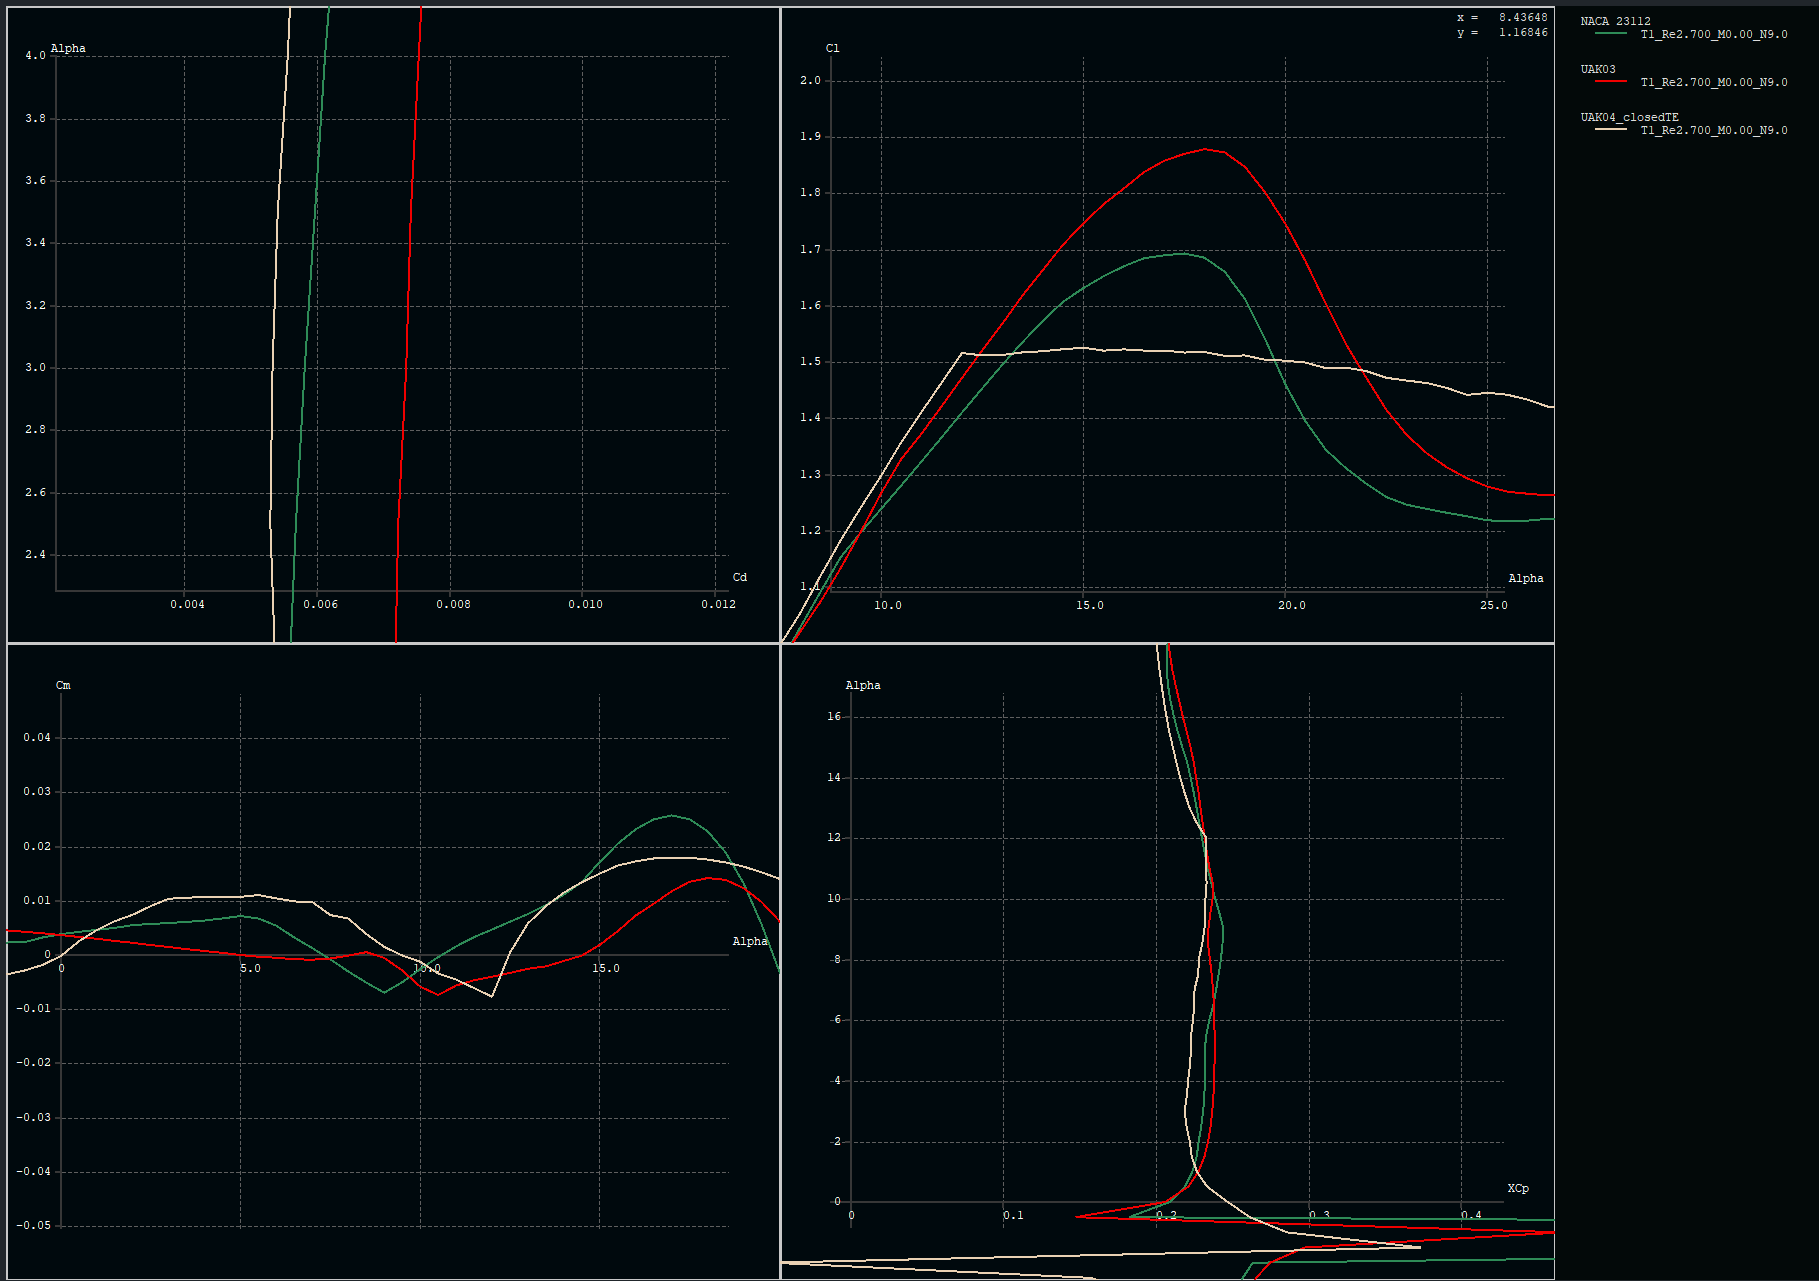
Task: Click the Cm axis label in bottom-left graph
Action: pos(63,685)
